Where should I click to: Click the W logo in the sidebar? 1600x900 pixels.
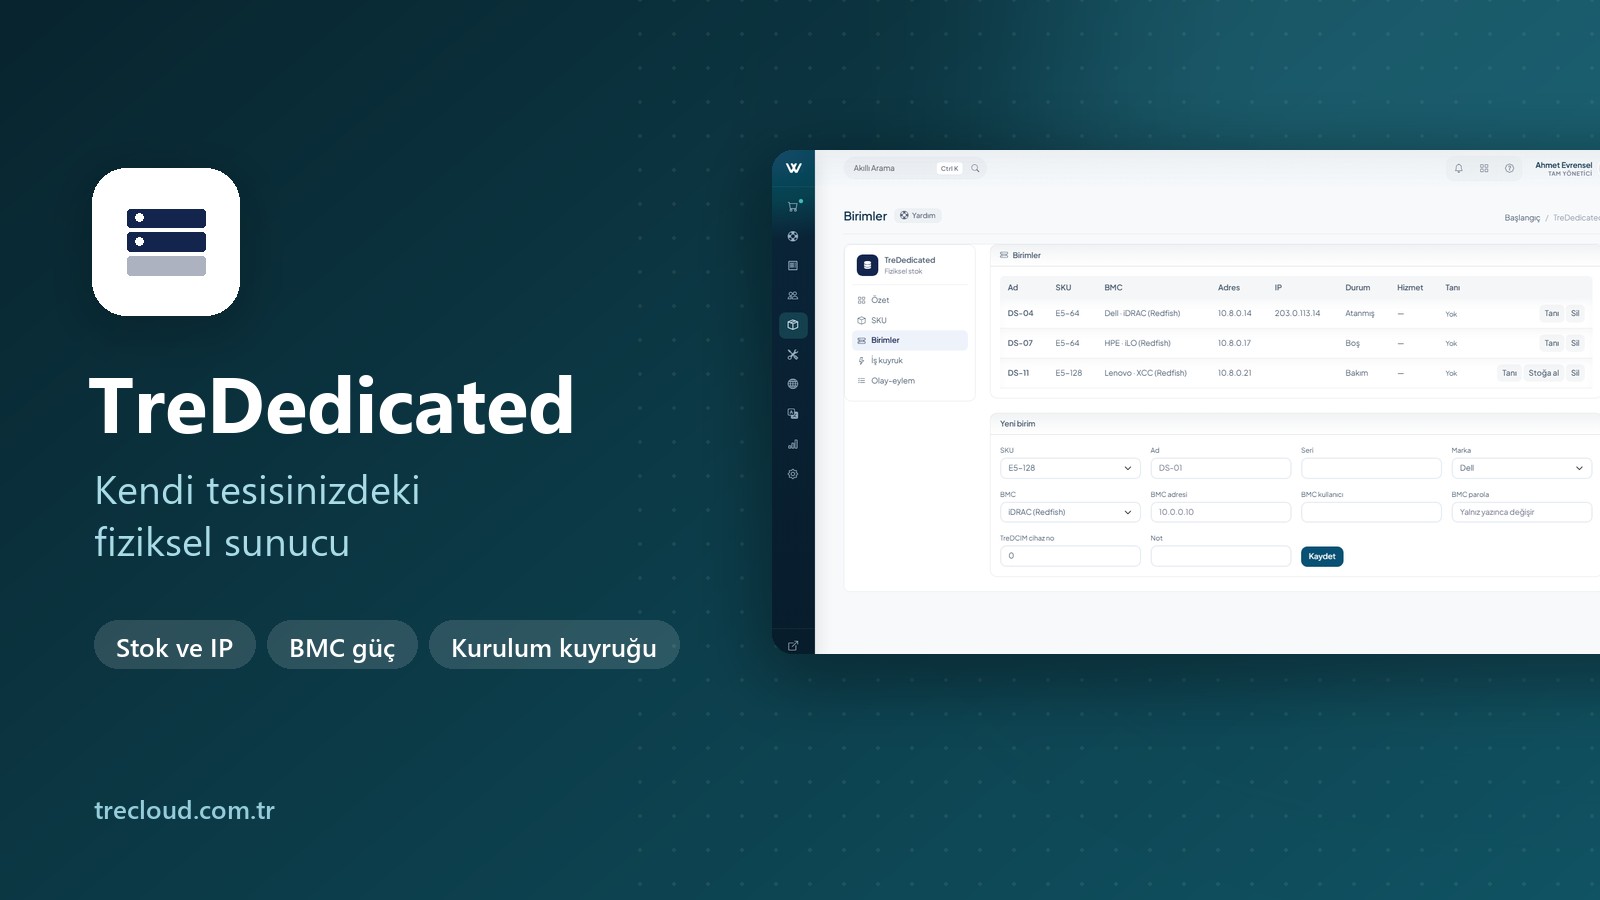793,168
